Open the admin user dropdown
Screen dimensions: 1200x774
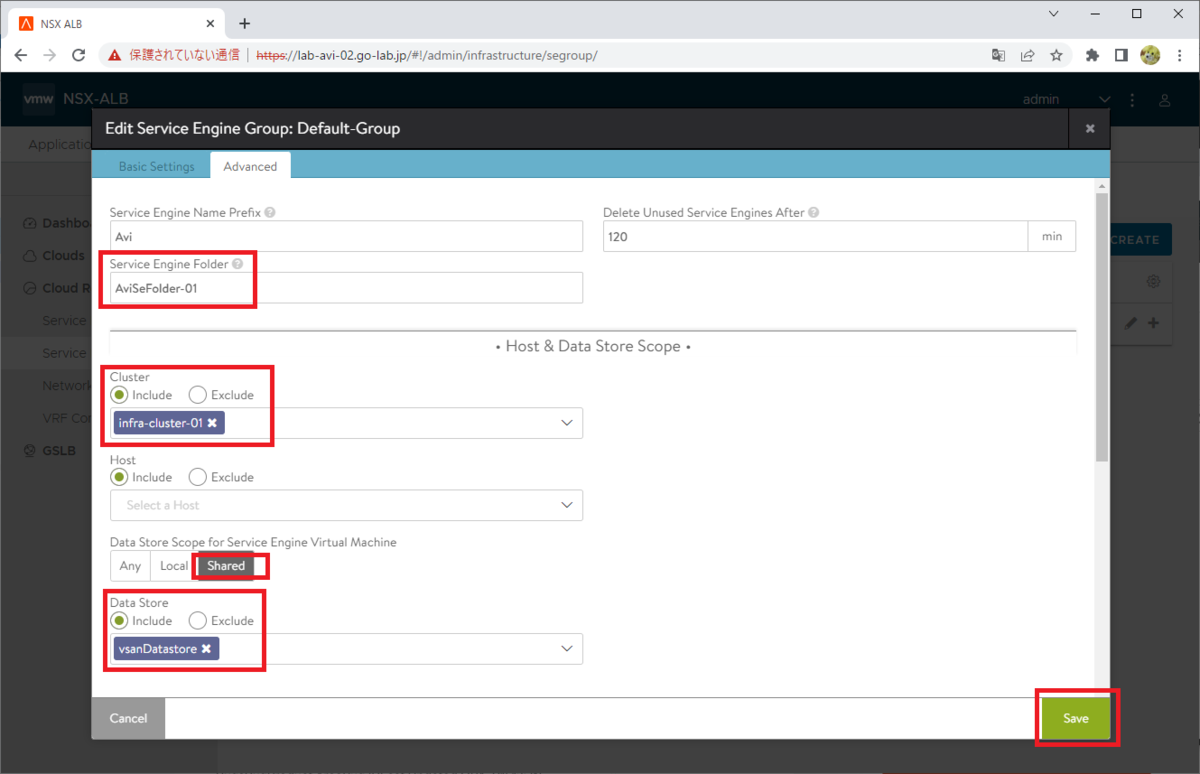[x=1066, y=100]
